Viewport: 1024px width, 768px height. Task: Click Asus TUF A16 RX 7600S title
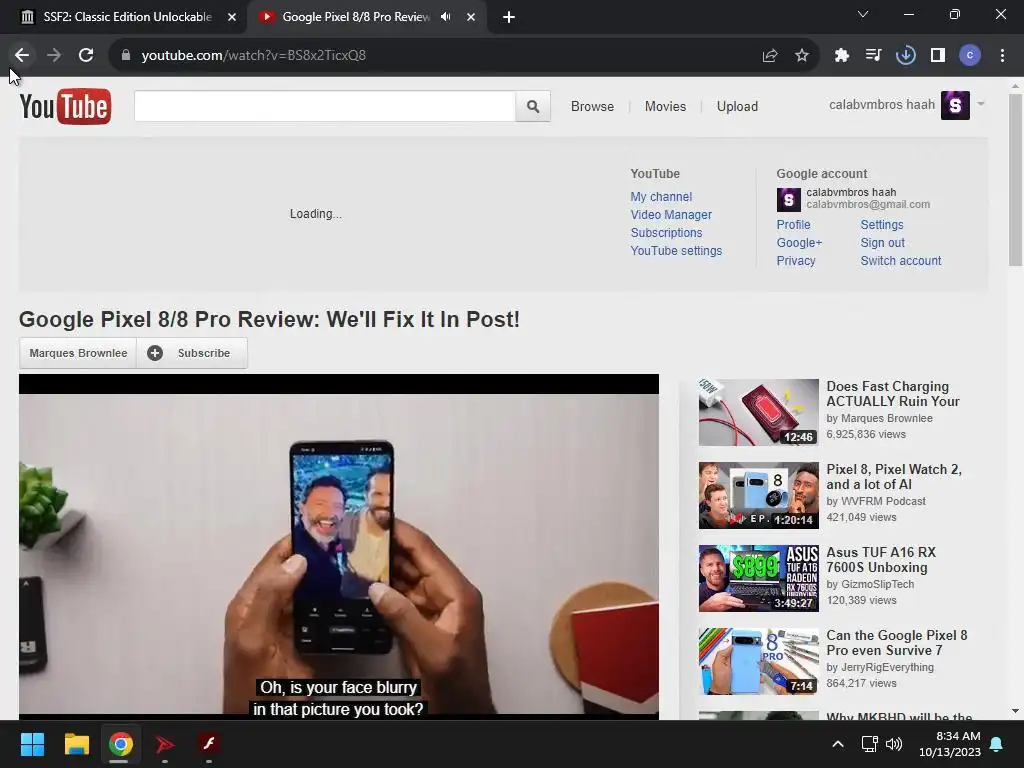pyautogui.click(x=881, y=560)
